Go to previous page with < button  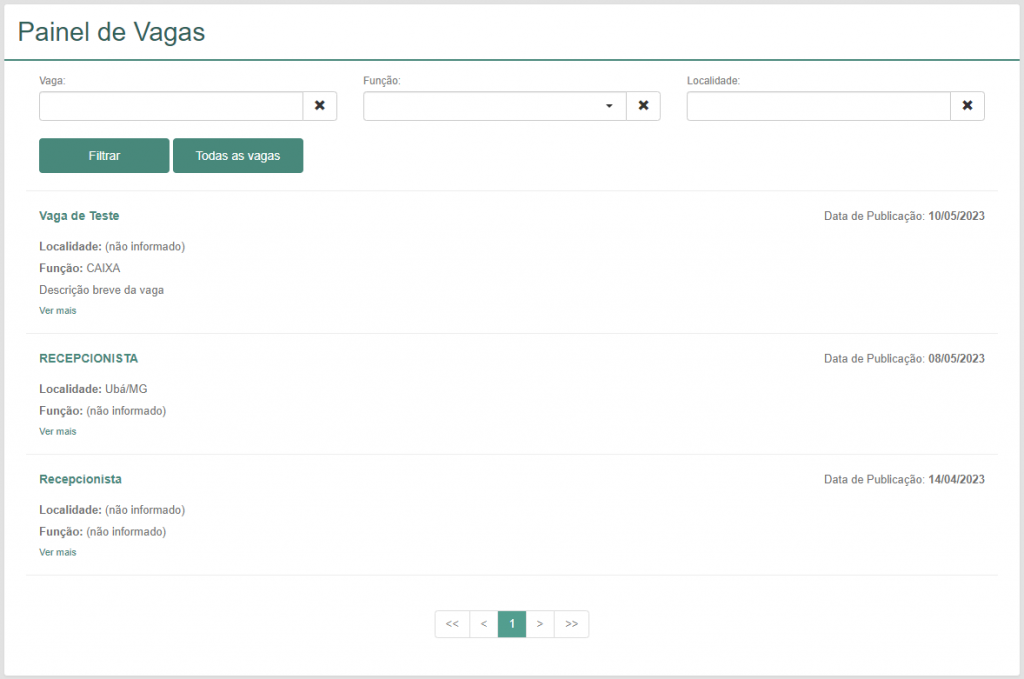(x=484, y=624)
